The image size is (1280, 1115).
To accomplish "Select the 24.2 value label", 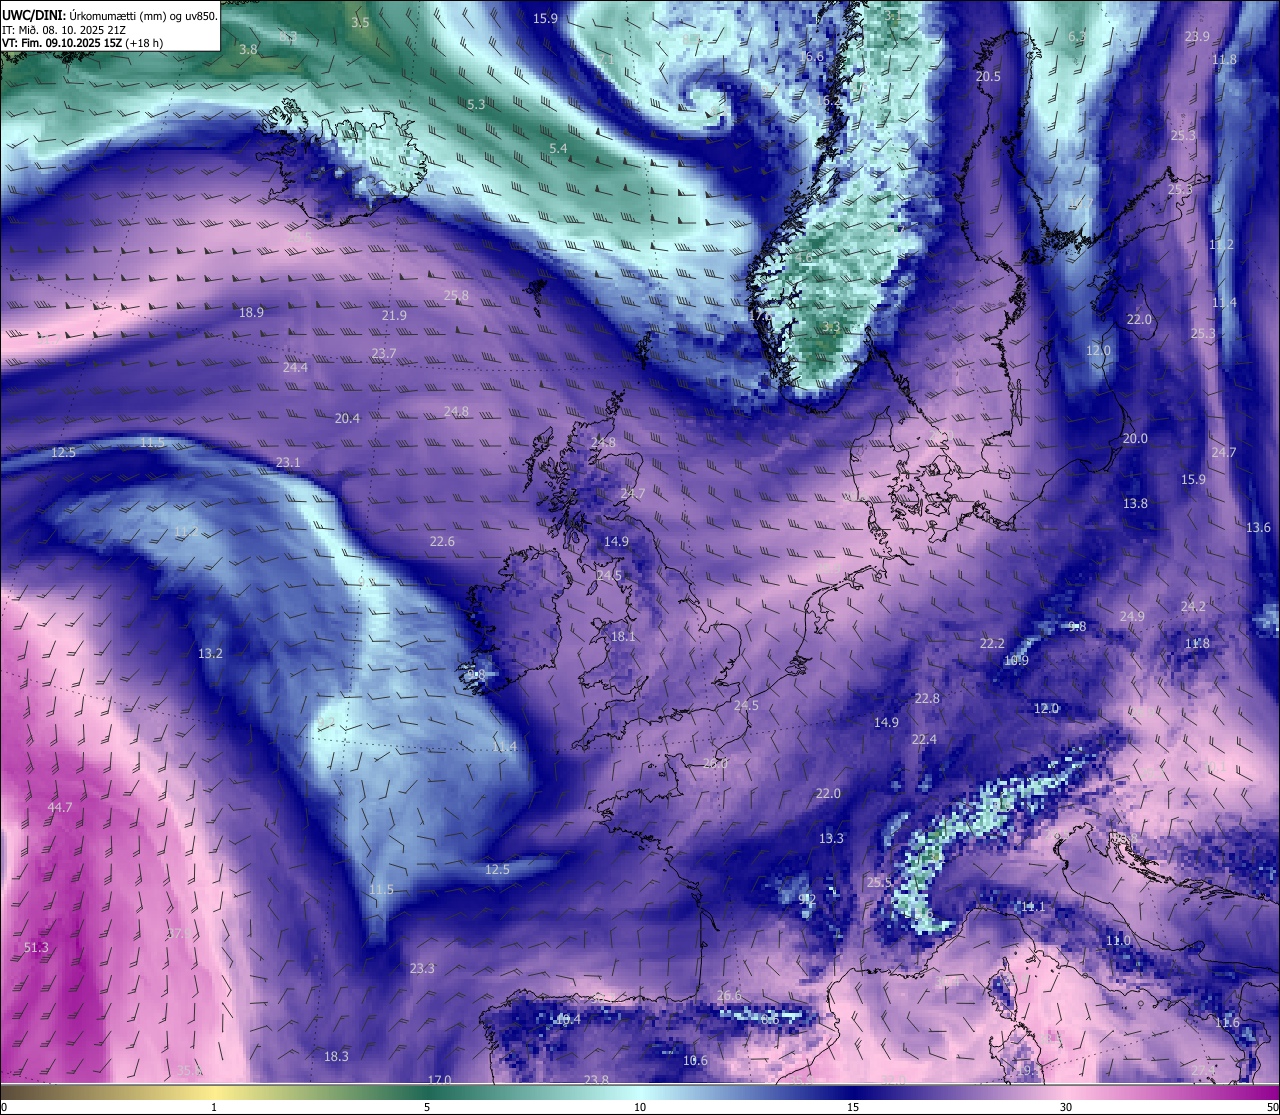I will coord(1193,606).
